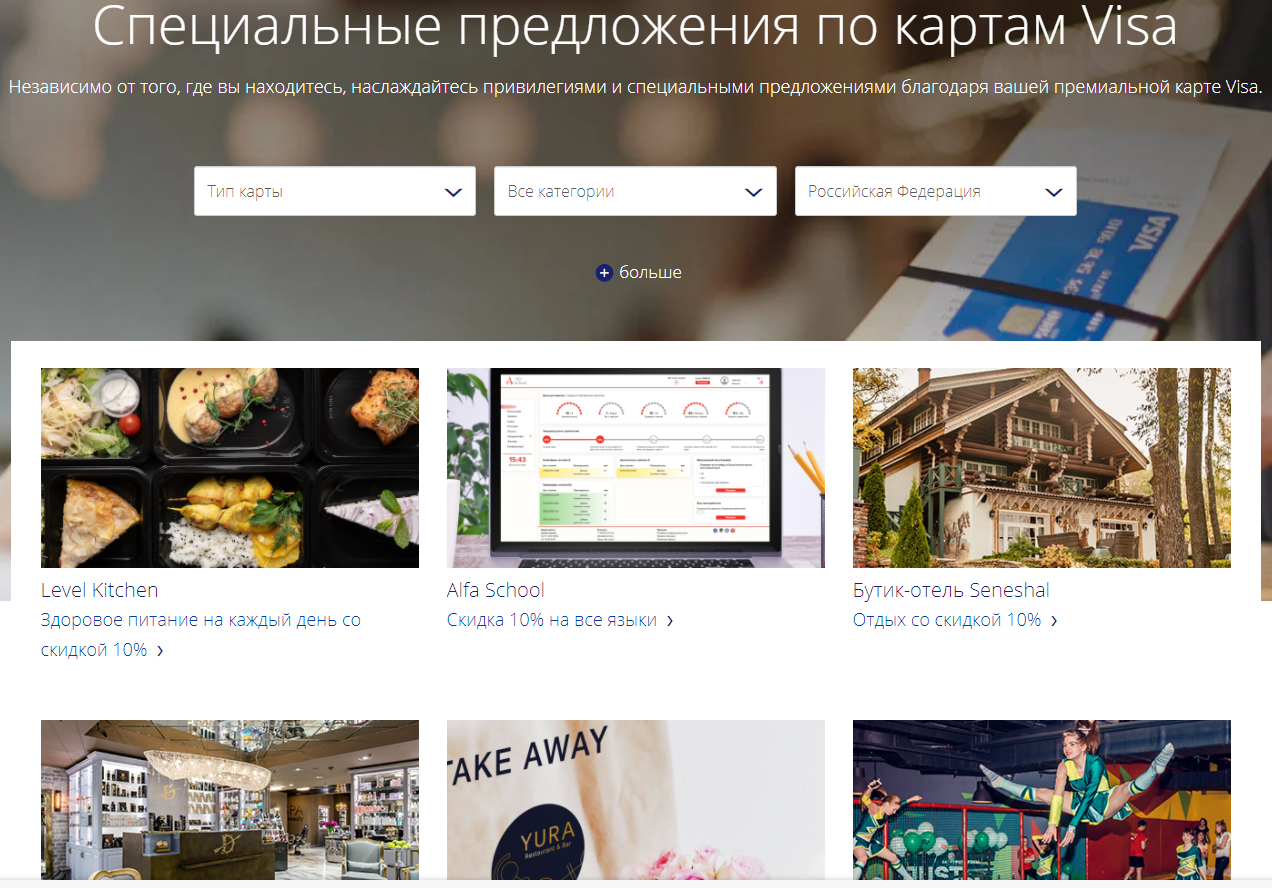This screenshot has width=1272, height=888.
Task: Open the trampoline park jumpers photo
Action: (x=1042, y=800)
